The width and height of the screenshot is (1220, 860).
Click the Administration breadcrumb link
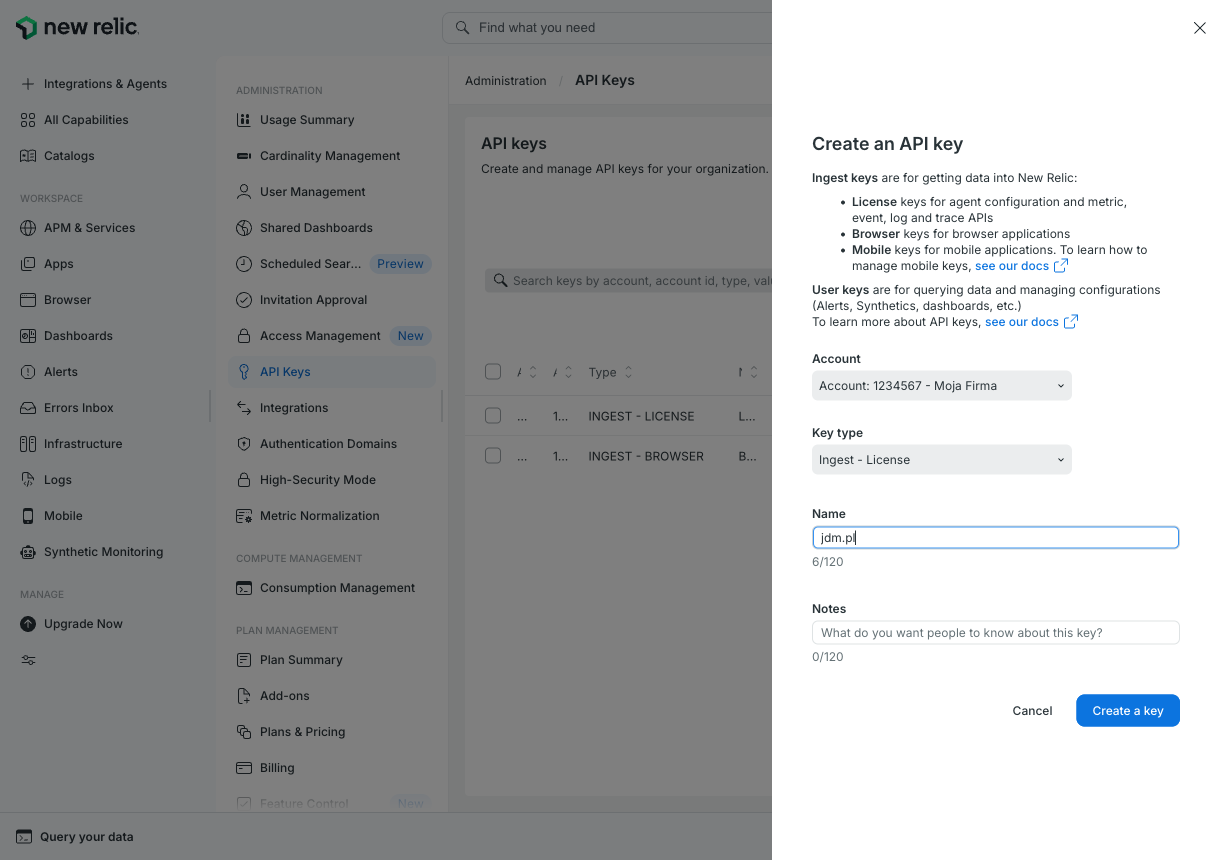[x=506, y=81]
